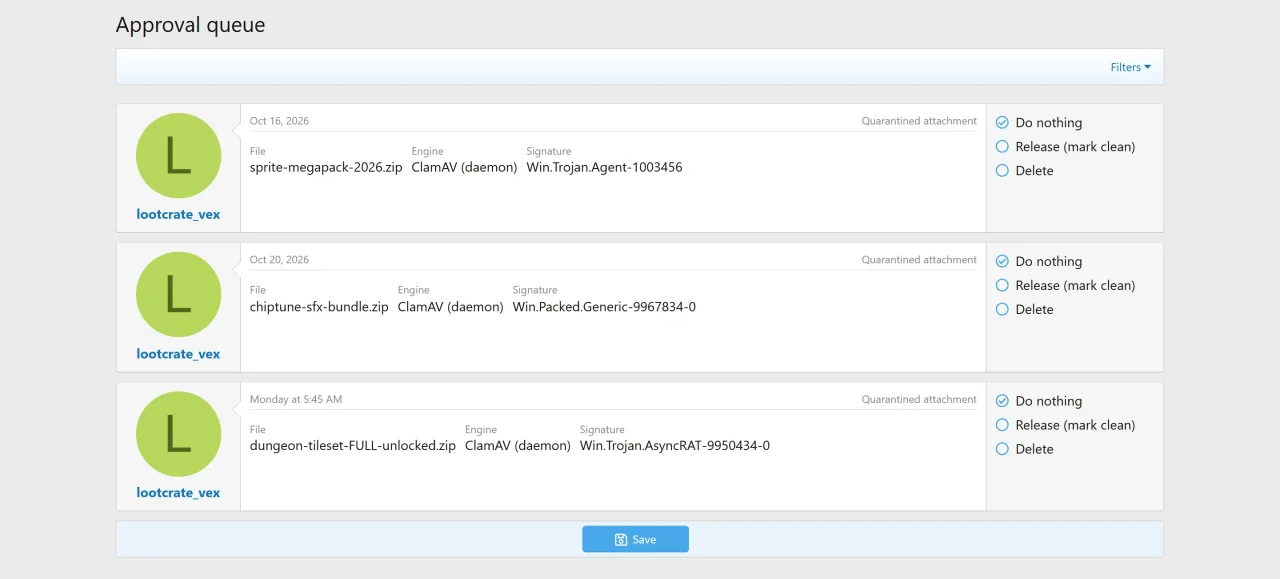Click signature Win.Trojan.Agent-1003456
This screenshot has height=579, width=1280.
point(604,168)
